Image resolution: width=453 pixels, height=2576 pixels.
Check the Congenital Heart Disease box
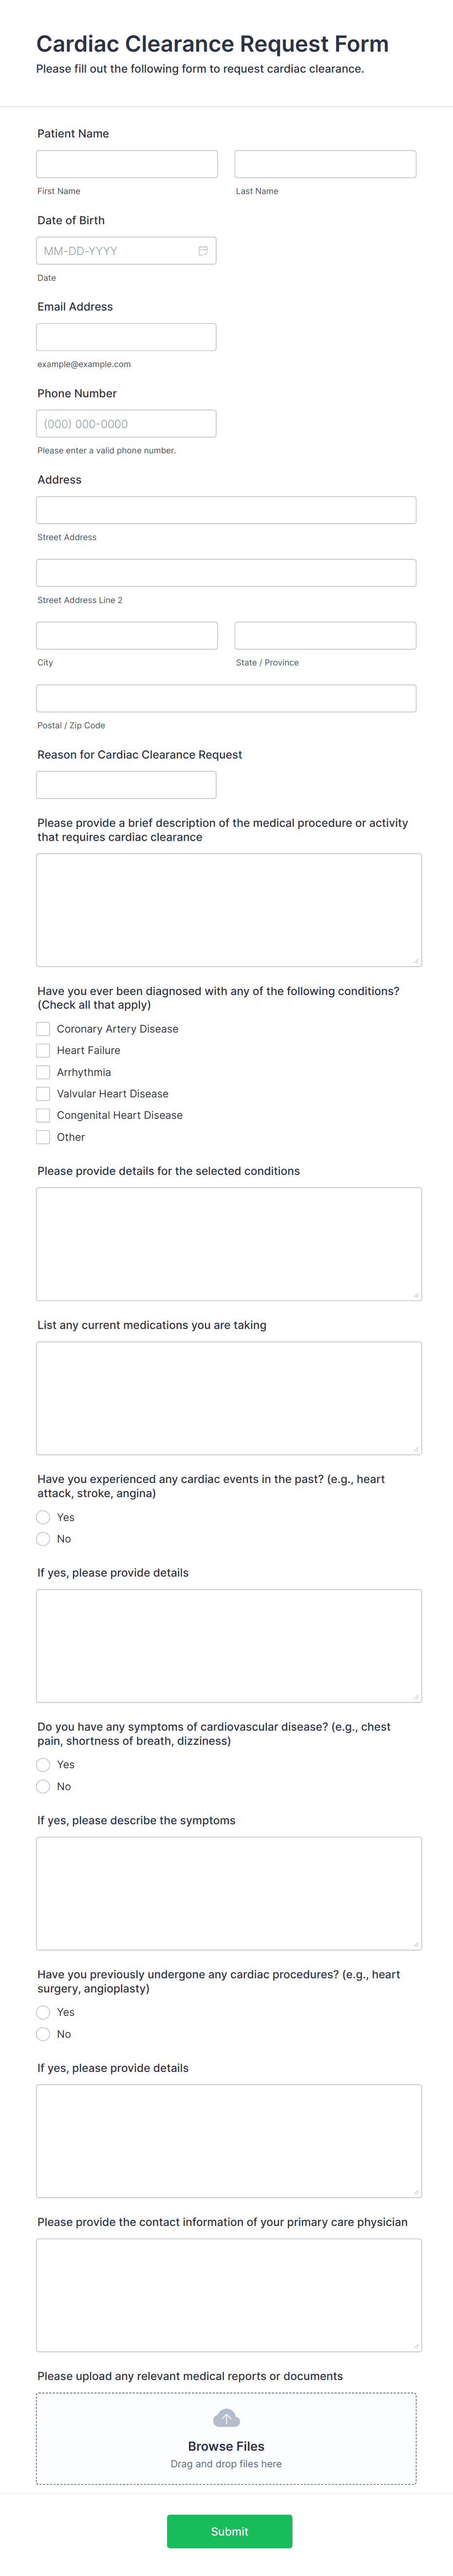coord(43,1115)
